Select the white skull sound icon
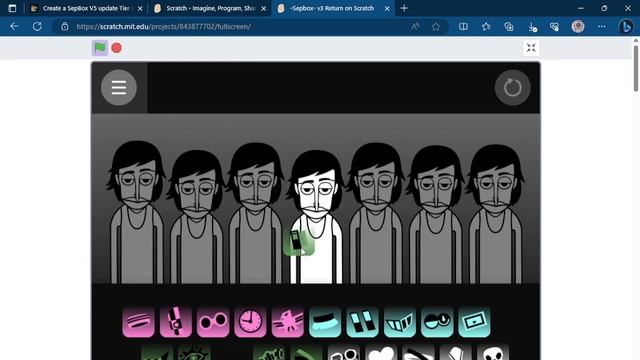The width and height of the screenshot is (640, 360). (493, 352)
